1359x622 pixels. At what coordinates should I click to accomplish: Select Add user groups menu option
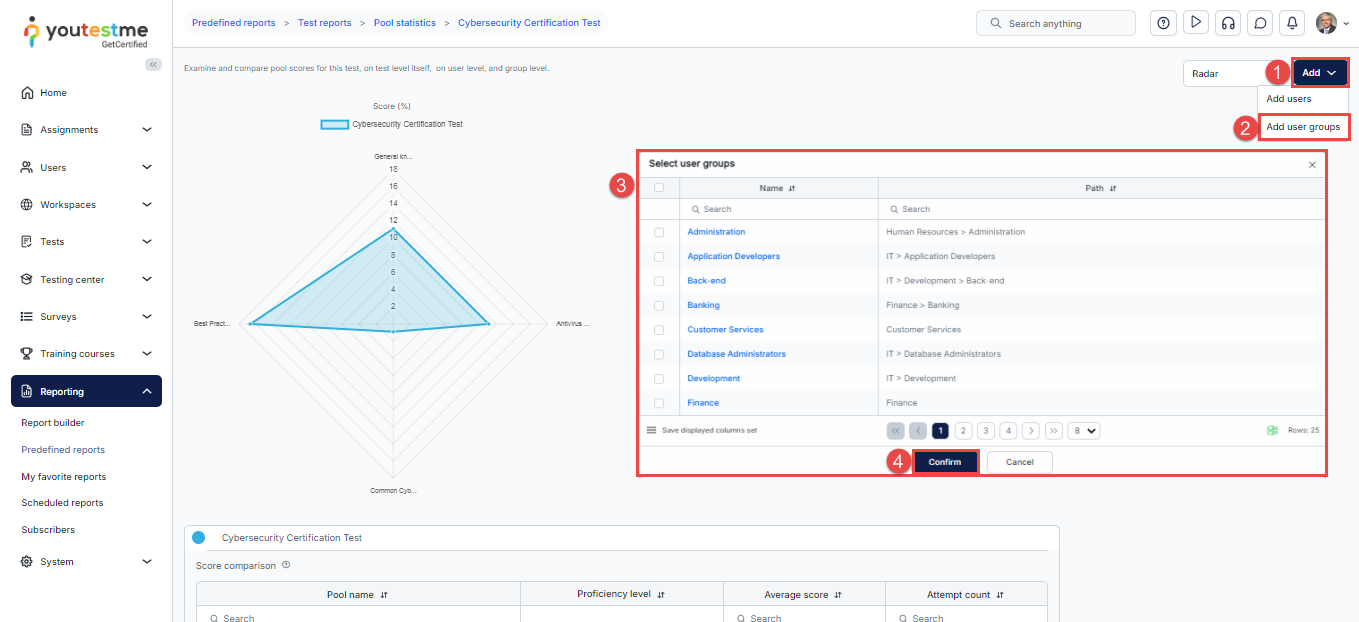1303,127
